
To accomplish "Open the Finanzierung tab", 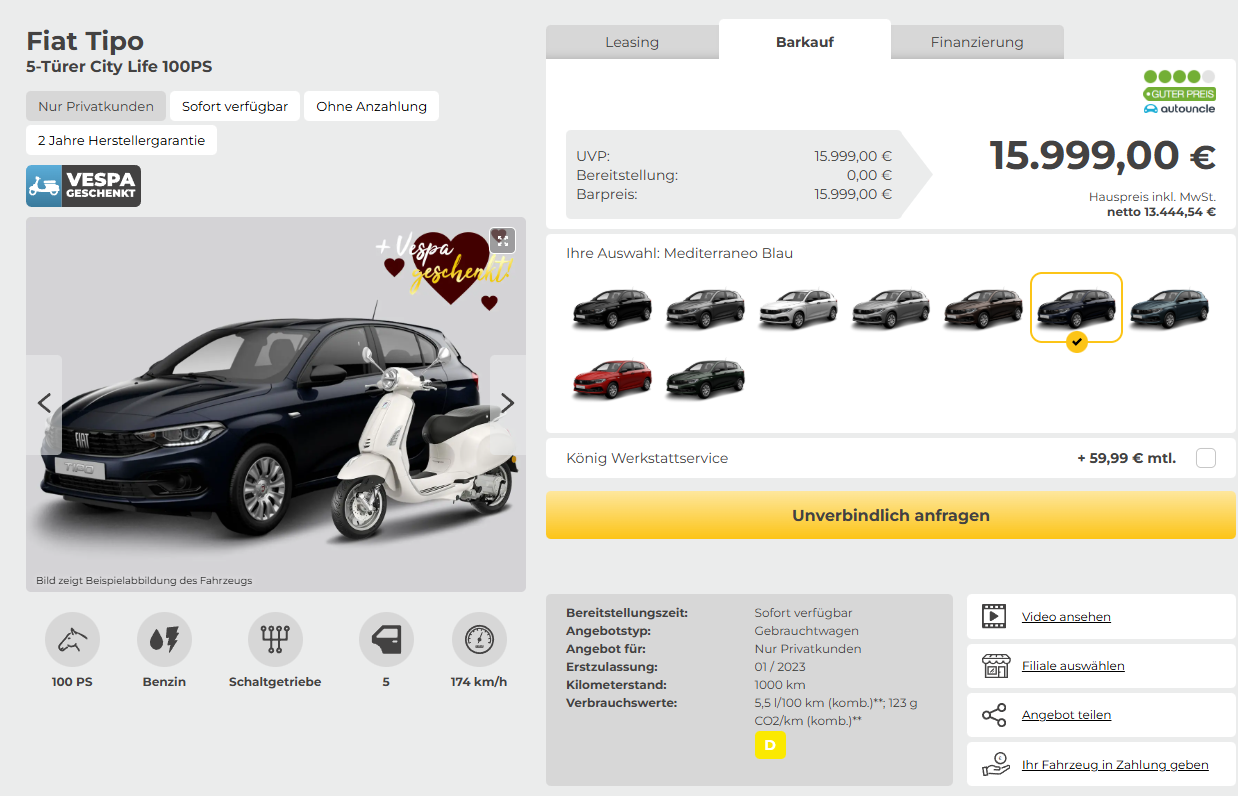I will [x=976, y=42].
